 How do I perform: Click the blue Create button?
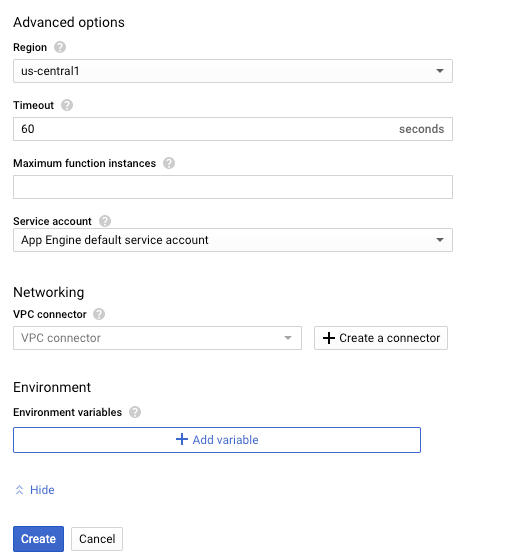pyautogui.click(x=38, y=539)
